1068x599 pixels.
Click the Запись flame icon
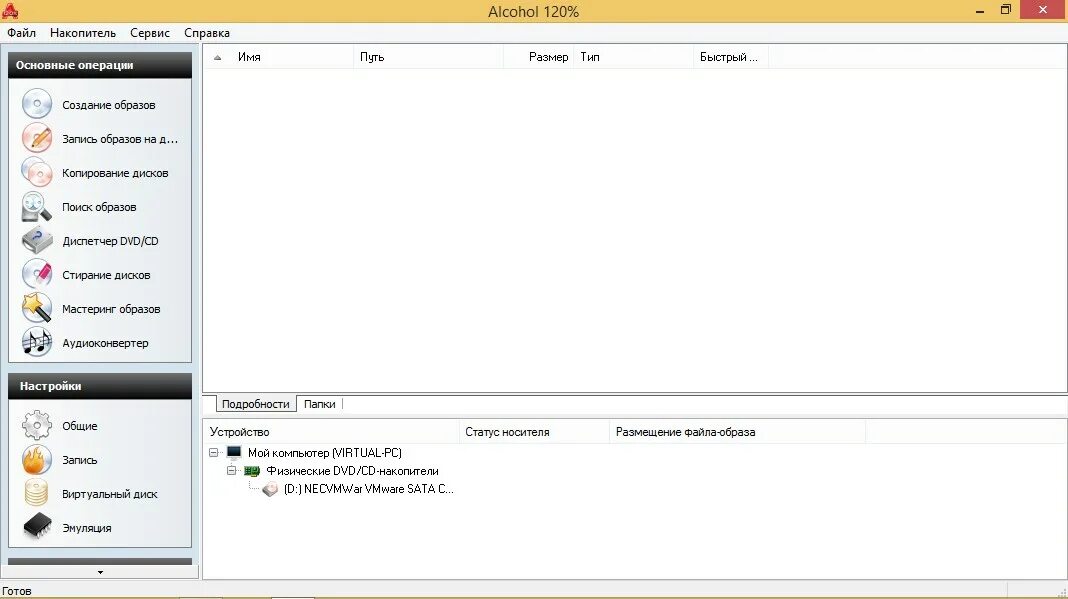pyautogui.click(x=37, y=459)
